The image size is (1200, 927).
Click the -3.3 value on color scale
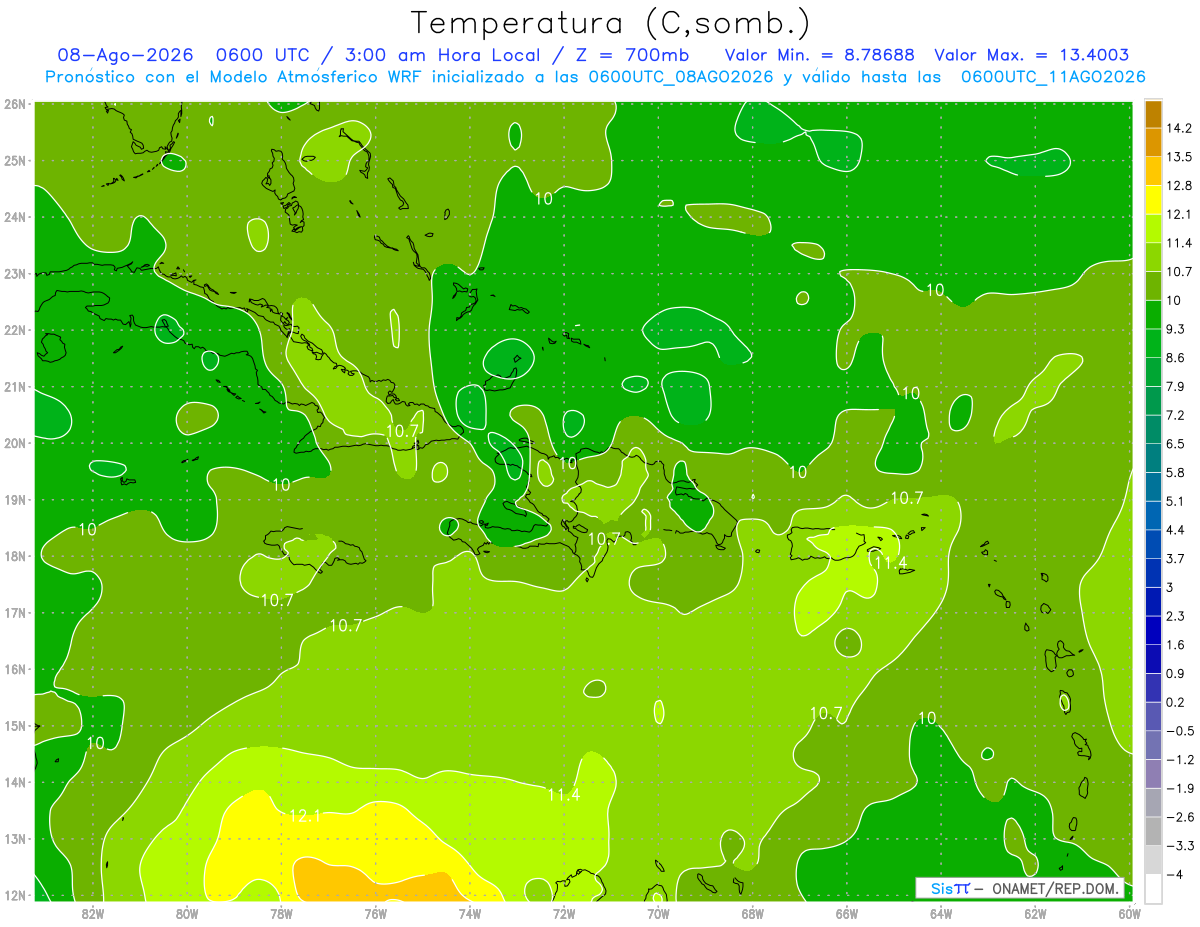click(1179, 845)
